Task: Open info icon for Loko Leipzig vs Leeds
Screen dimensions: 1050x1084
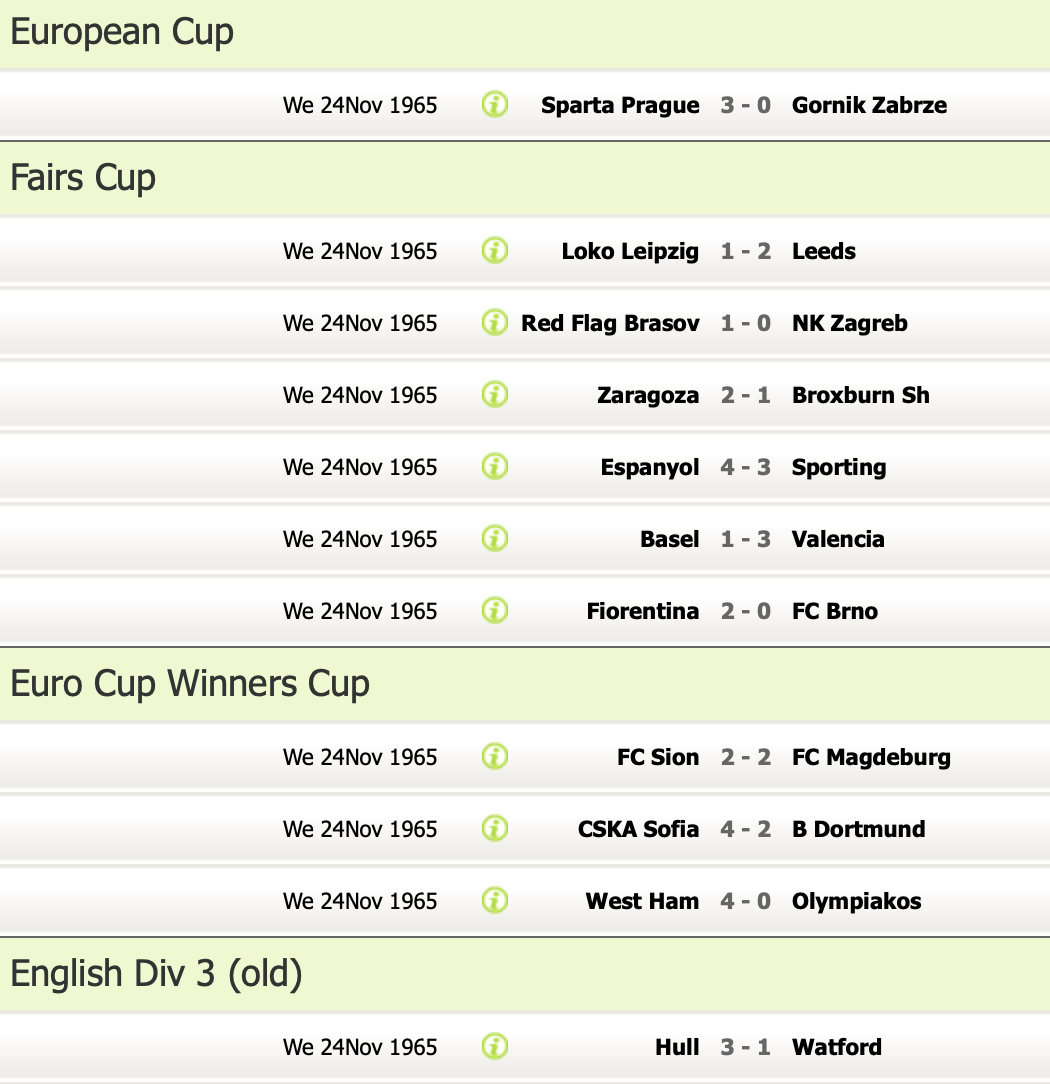Action: pyautogui.click(x=495, y=250)
